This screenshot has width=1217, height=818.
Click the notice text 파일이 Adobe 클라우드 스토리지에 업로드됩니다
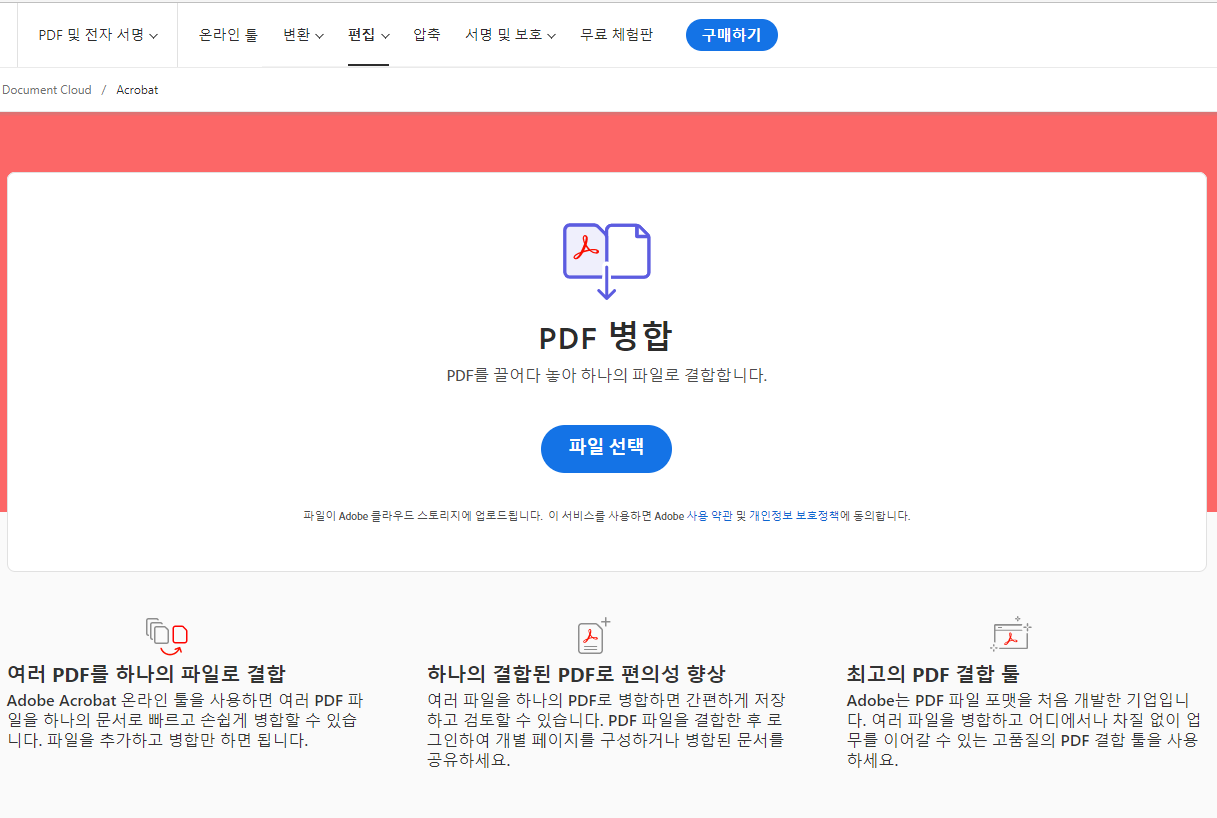click(x=423, y=516)
